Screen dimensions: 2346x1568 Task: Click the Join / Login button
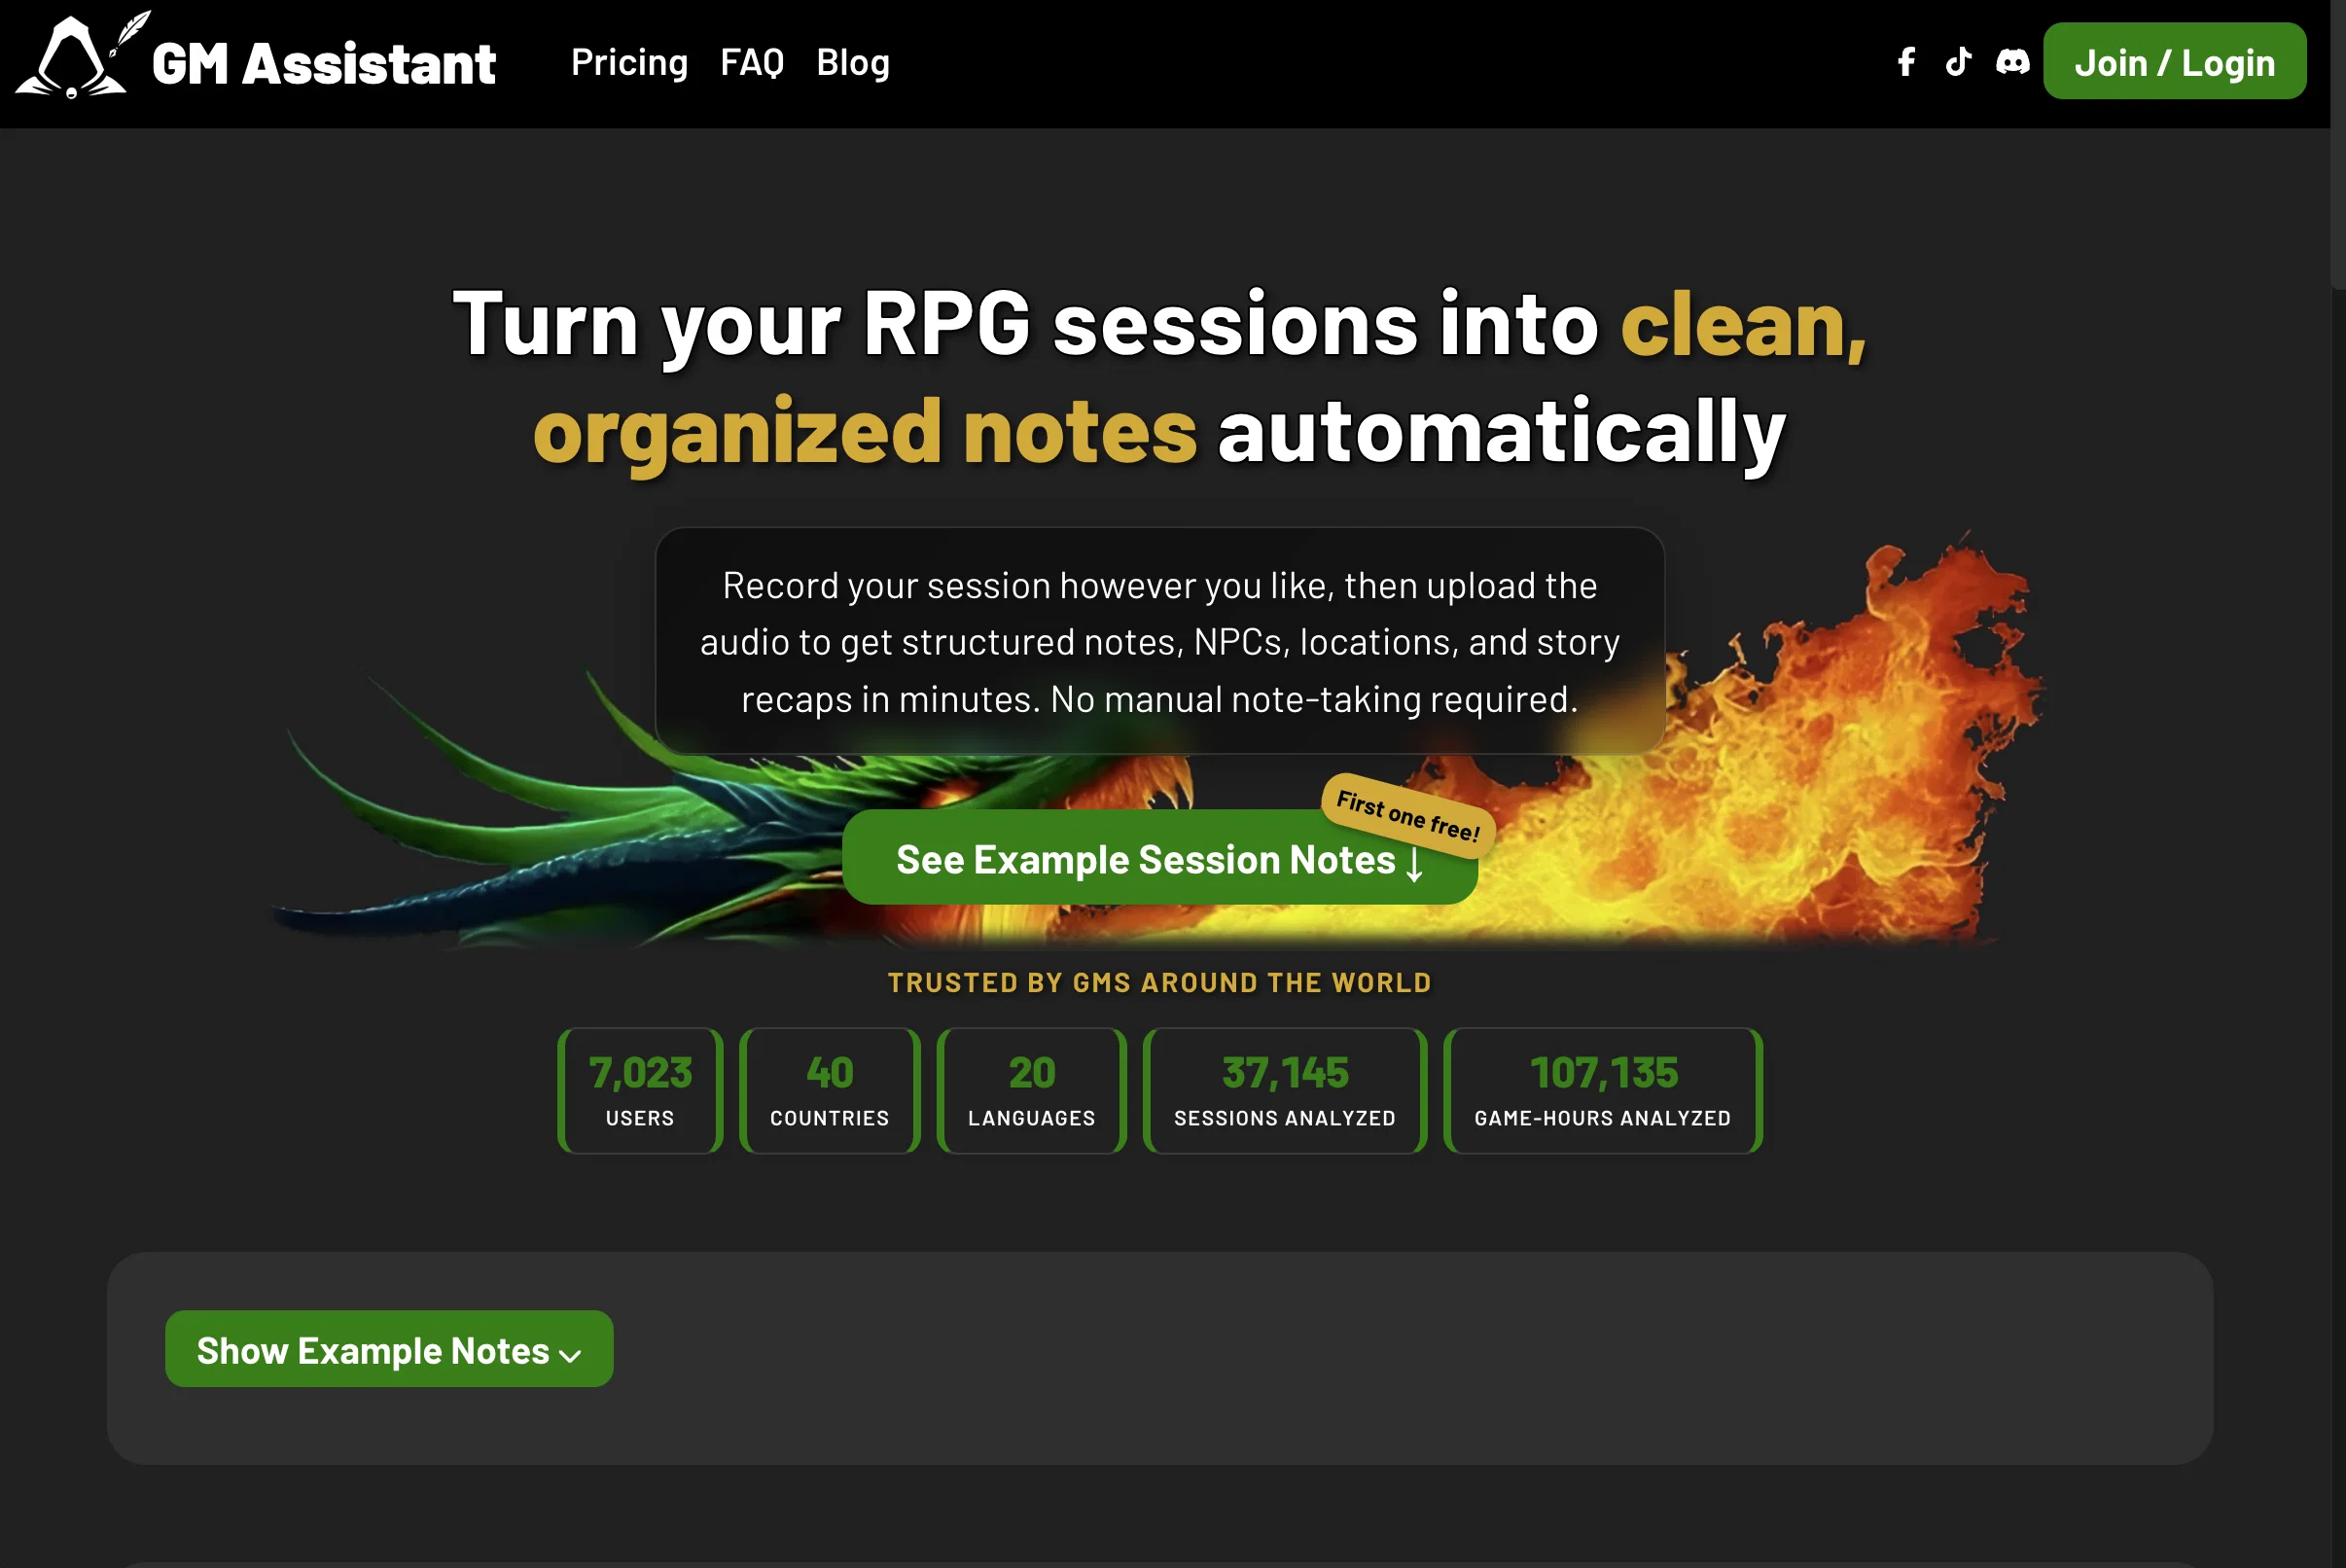2174,62
